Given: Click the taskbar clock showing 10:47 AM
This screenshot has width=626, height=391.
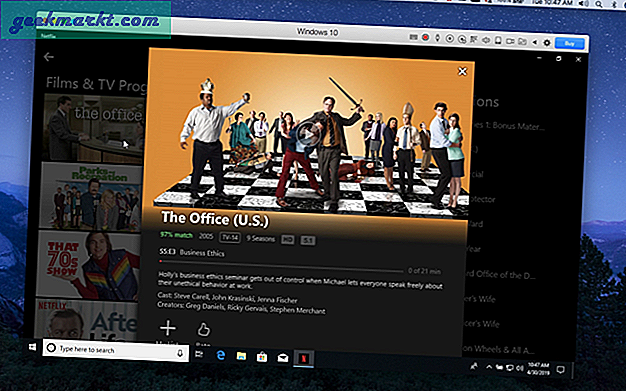Looking at the screenshot, I should coord(538,369).
